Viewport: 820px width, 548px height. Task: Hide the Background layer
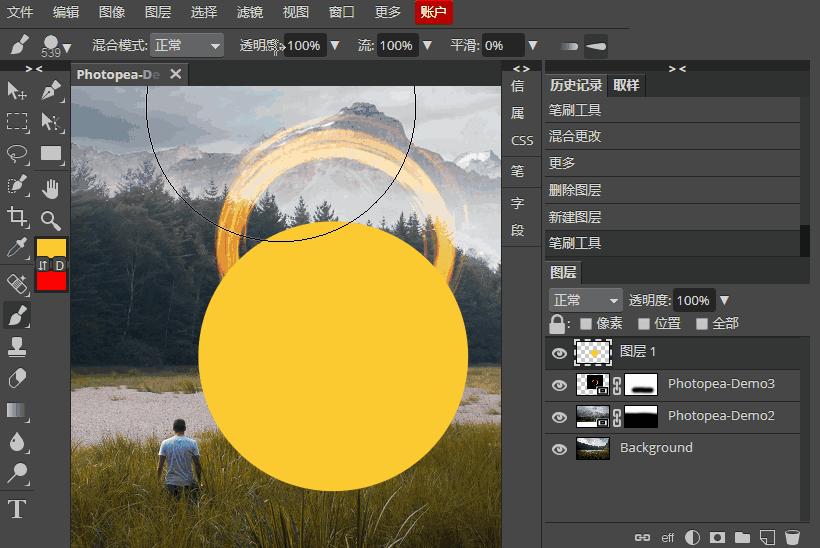point(559,449)
